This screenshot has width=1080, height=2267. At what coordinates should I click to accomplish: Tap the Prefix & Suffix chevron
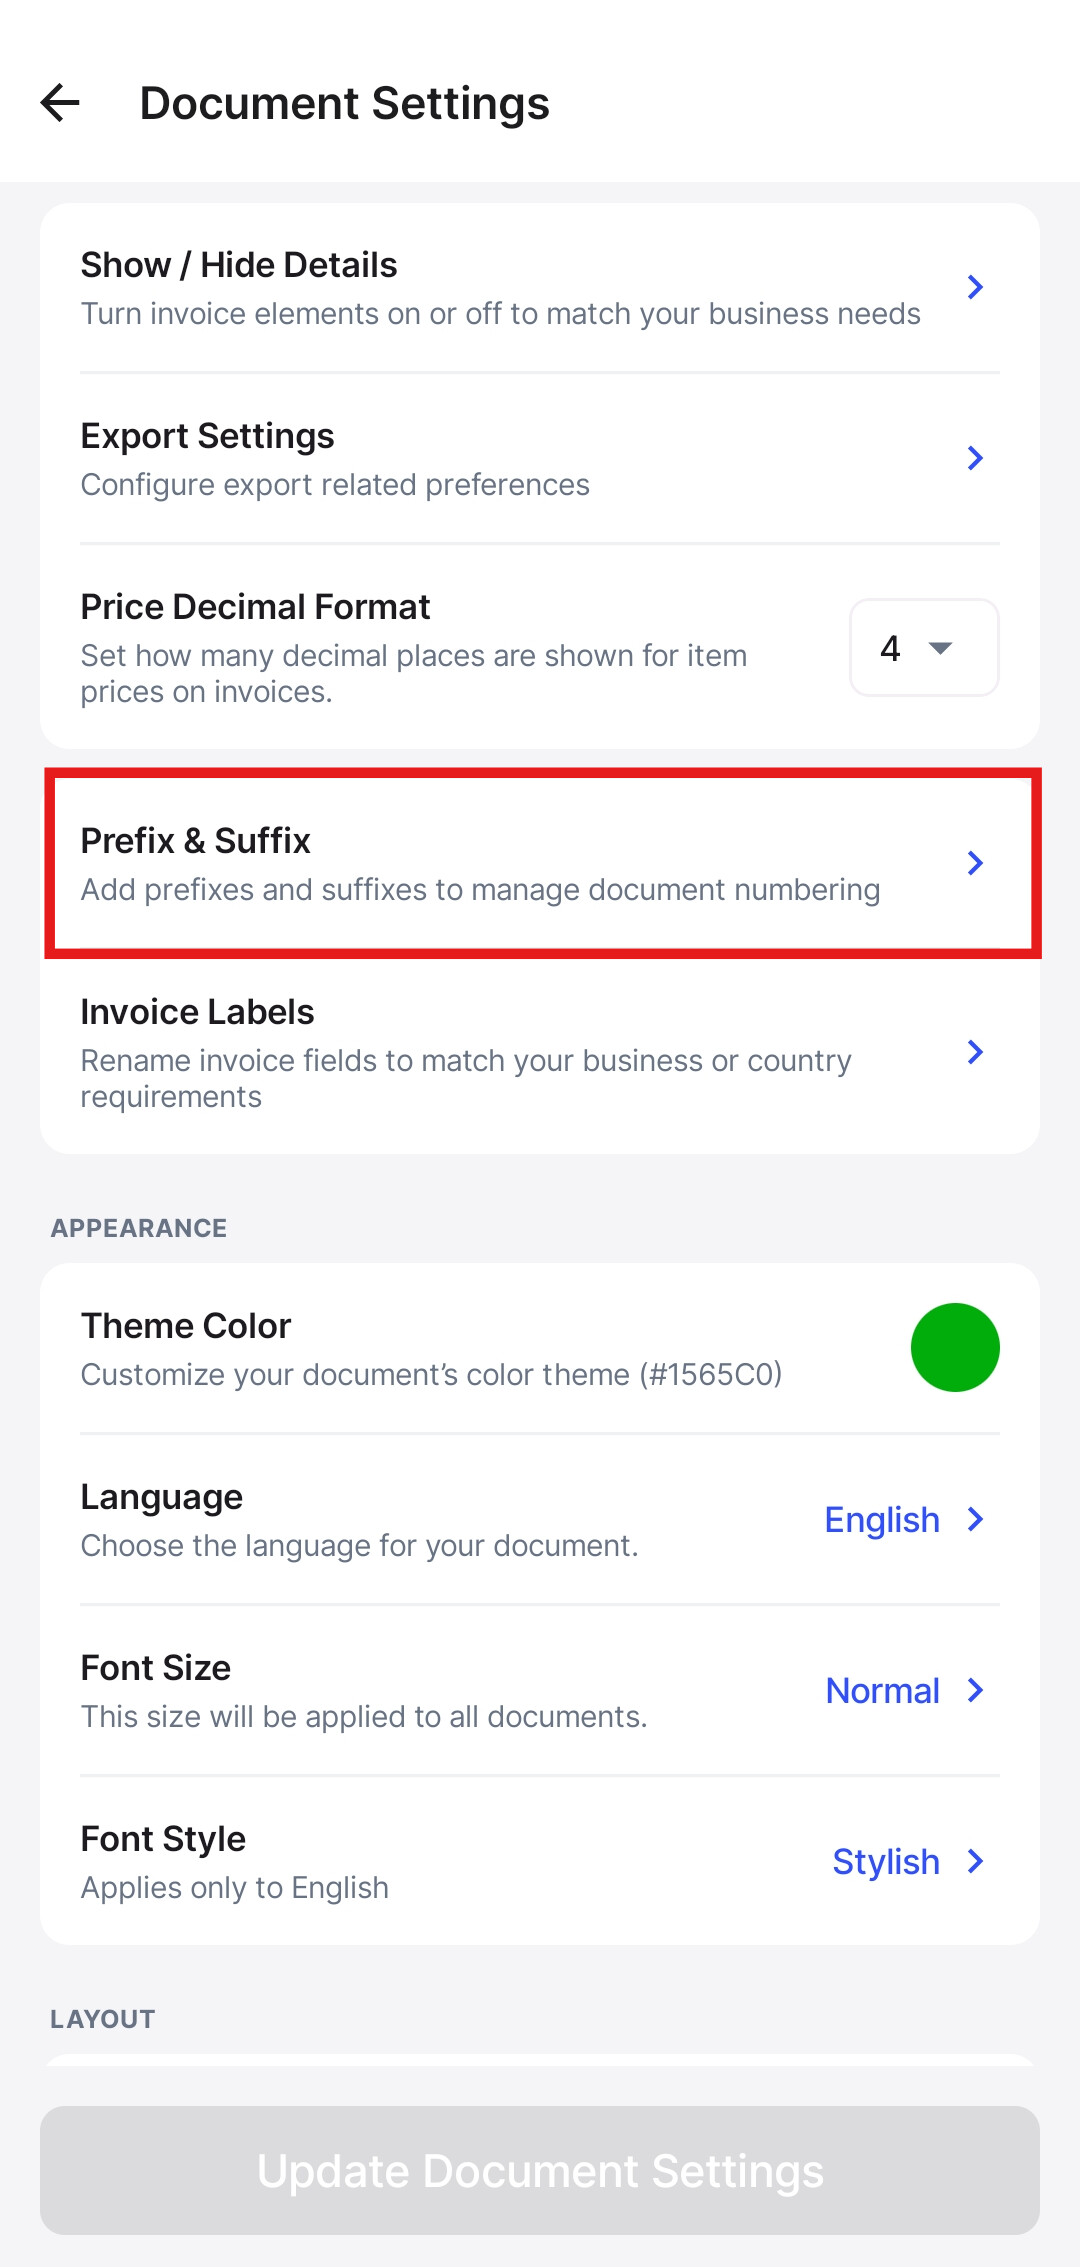coord(975,863)
